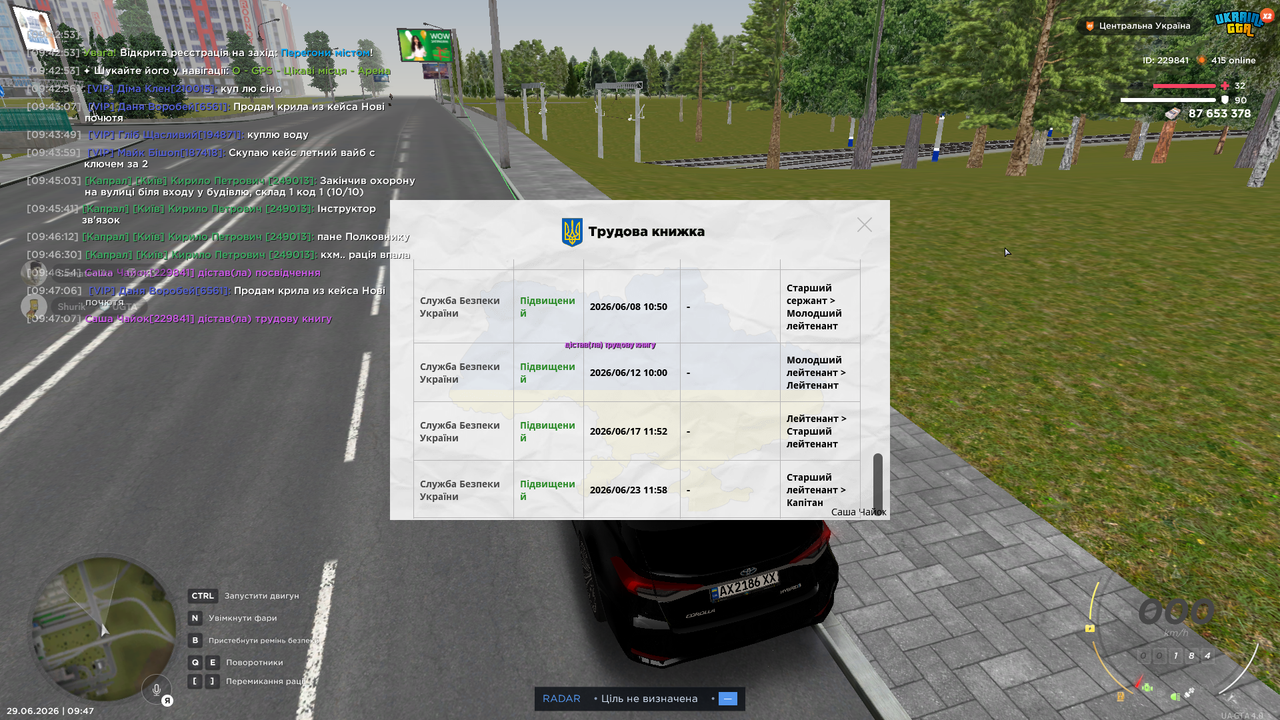Click the orange oil indicator icon

[x=1122, y=696]
